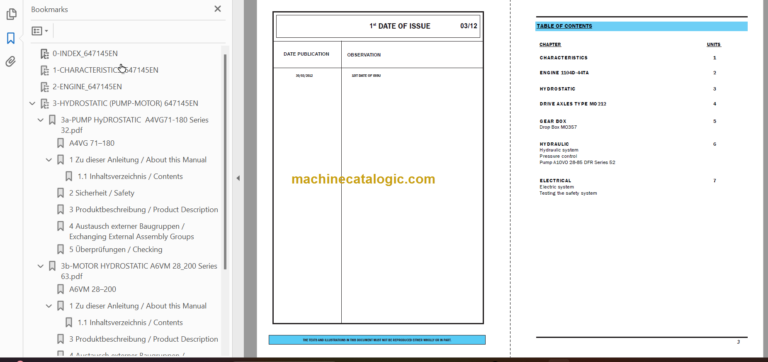768x362 pixels.
Task: Open bookmark 1-CHARACTERISTICS 647145EN
Action: click(x=105, y=70)
